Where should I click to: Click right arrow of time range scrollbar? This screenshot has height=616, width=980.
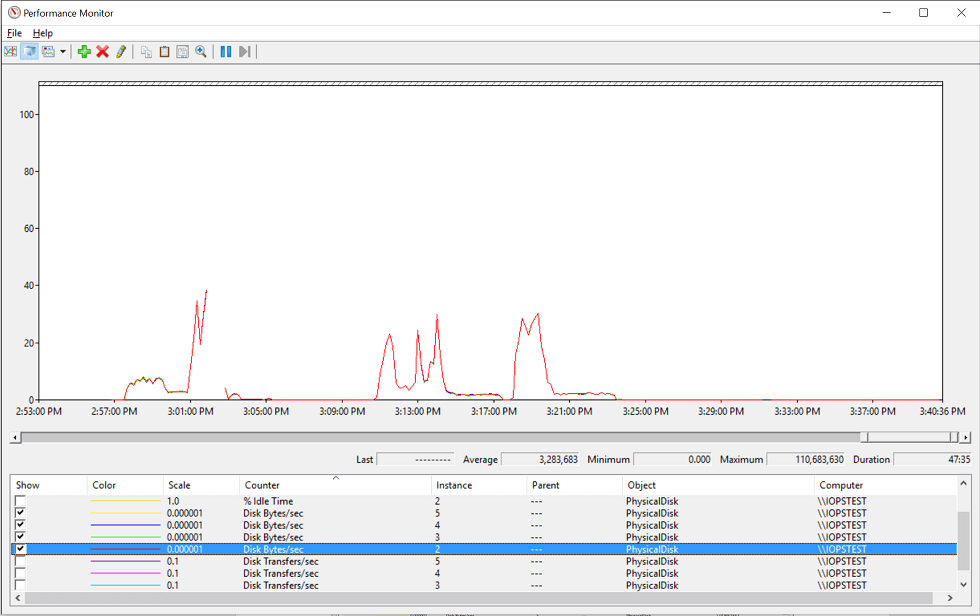[965, 437]
